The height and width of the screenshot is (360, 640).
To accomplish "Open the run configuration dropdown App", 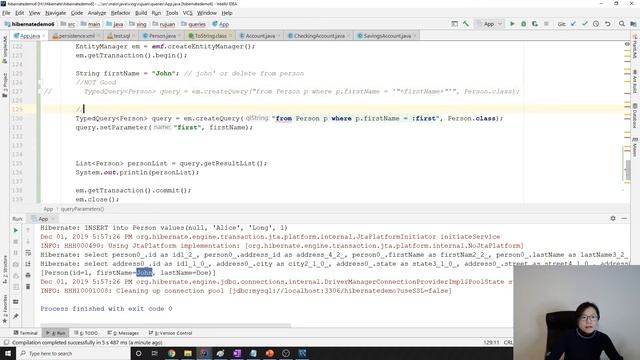I will pyautogui.click(x=489, y=24).
